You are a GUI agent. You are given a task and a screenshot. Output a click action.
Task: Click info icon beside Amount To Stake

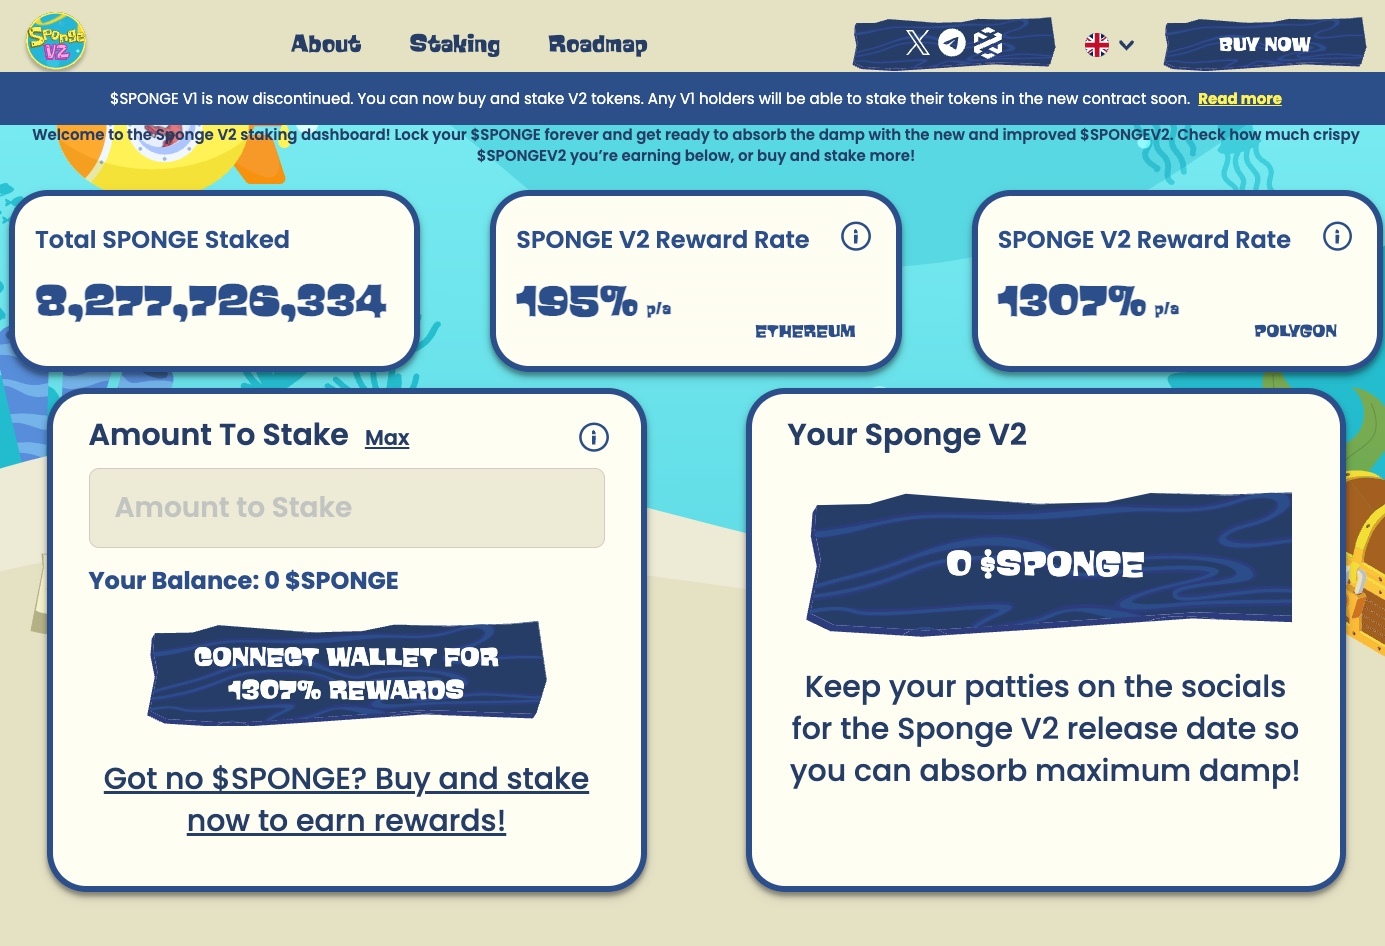tap(594, 437)
